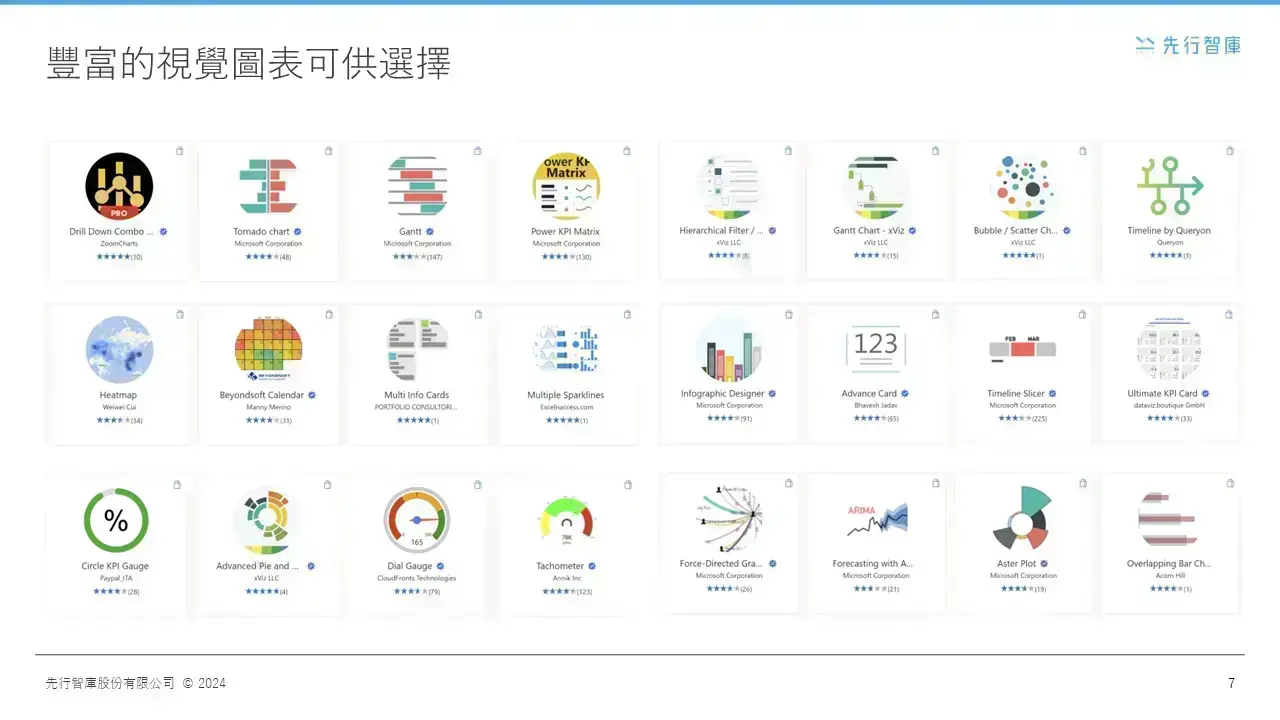Click the star rating under Timeline Slicer

point(1013,418)
